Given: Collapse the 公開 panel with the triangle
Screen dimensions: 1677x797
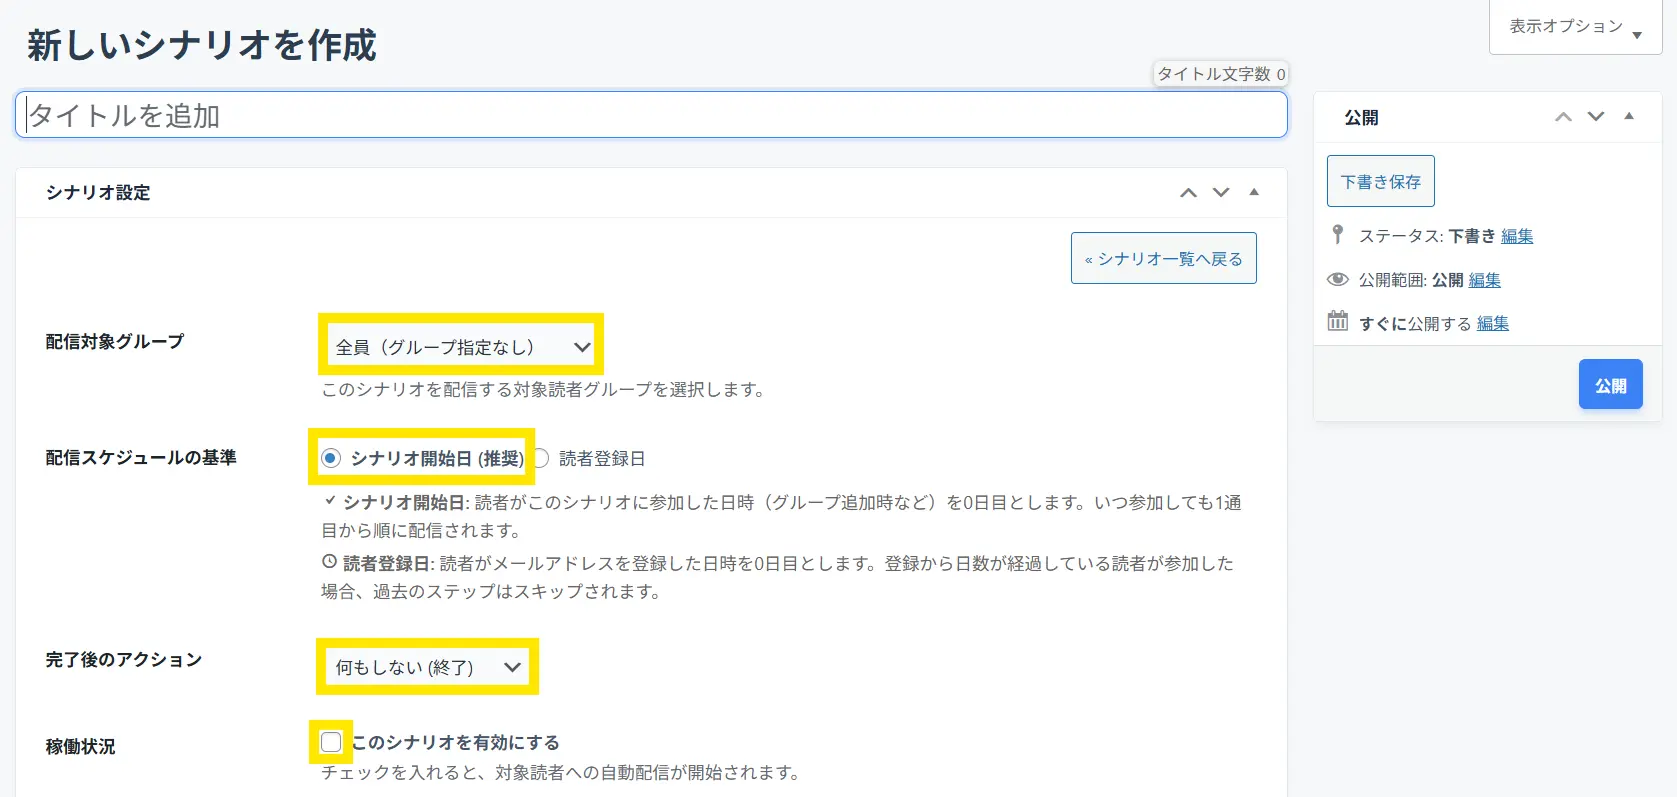Looking at the screenshot, I should point(1629,116).
